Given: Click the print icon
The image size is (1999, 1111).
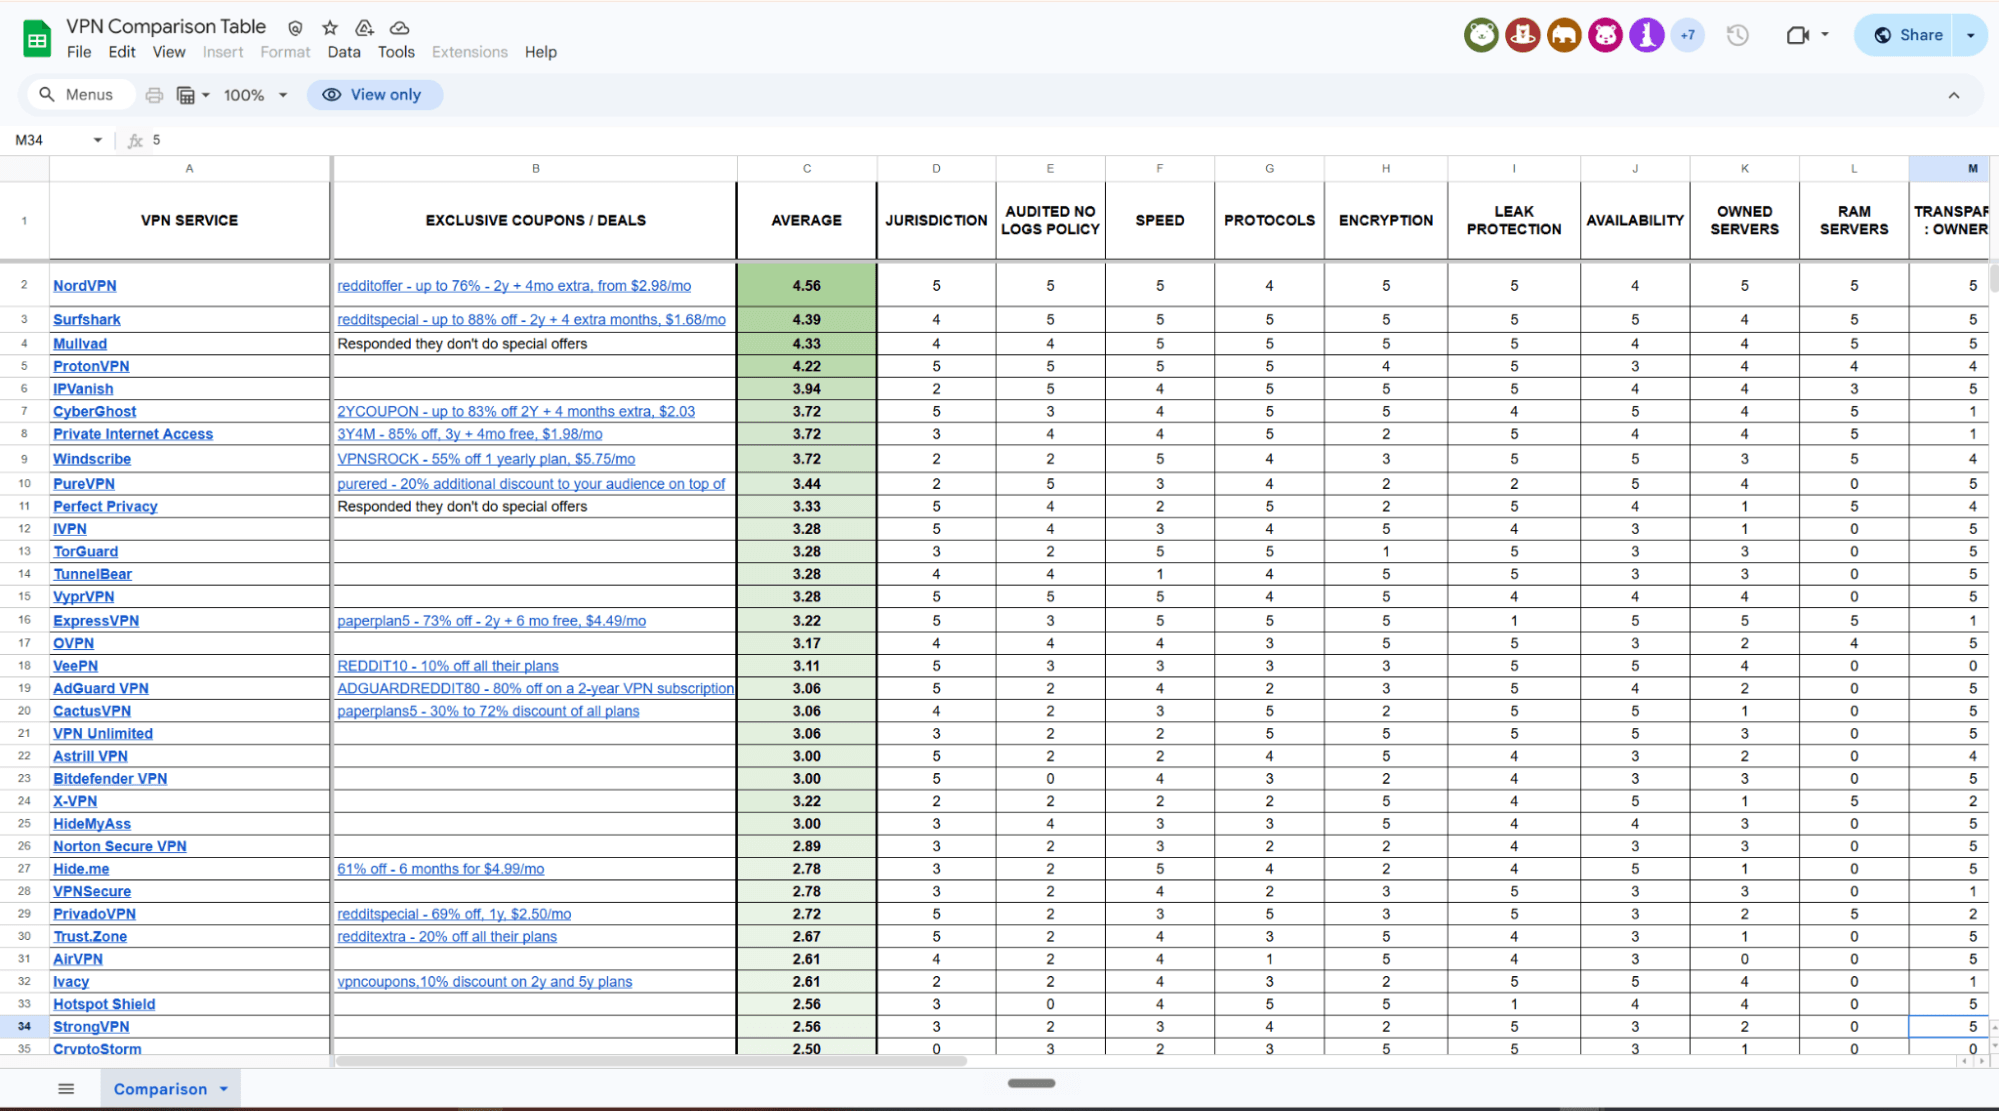Looking at the screenshot, I should 154,95.
